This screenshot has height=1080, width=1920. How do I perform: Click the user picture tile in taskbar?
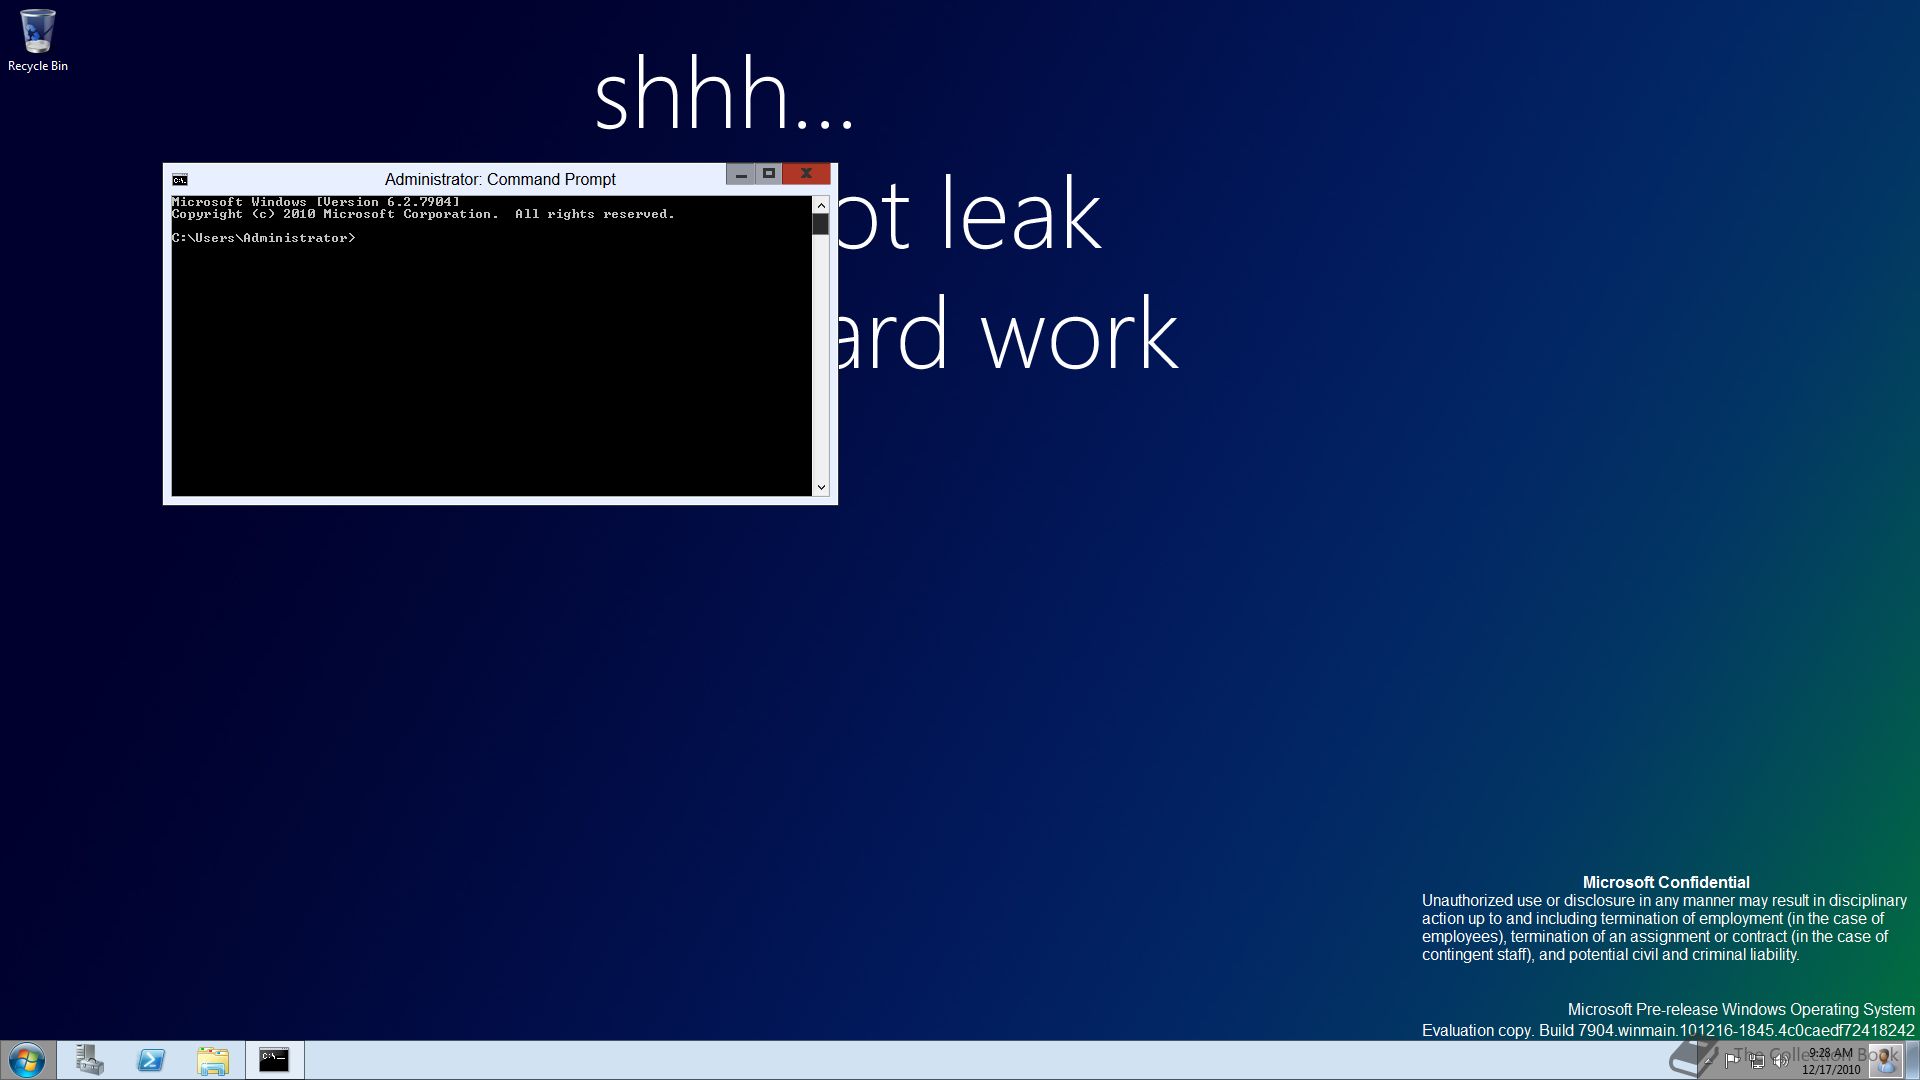tap(1885, 1060)
